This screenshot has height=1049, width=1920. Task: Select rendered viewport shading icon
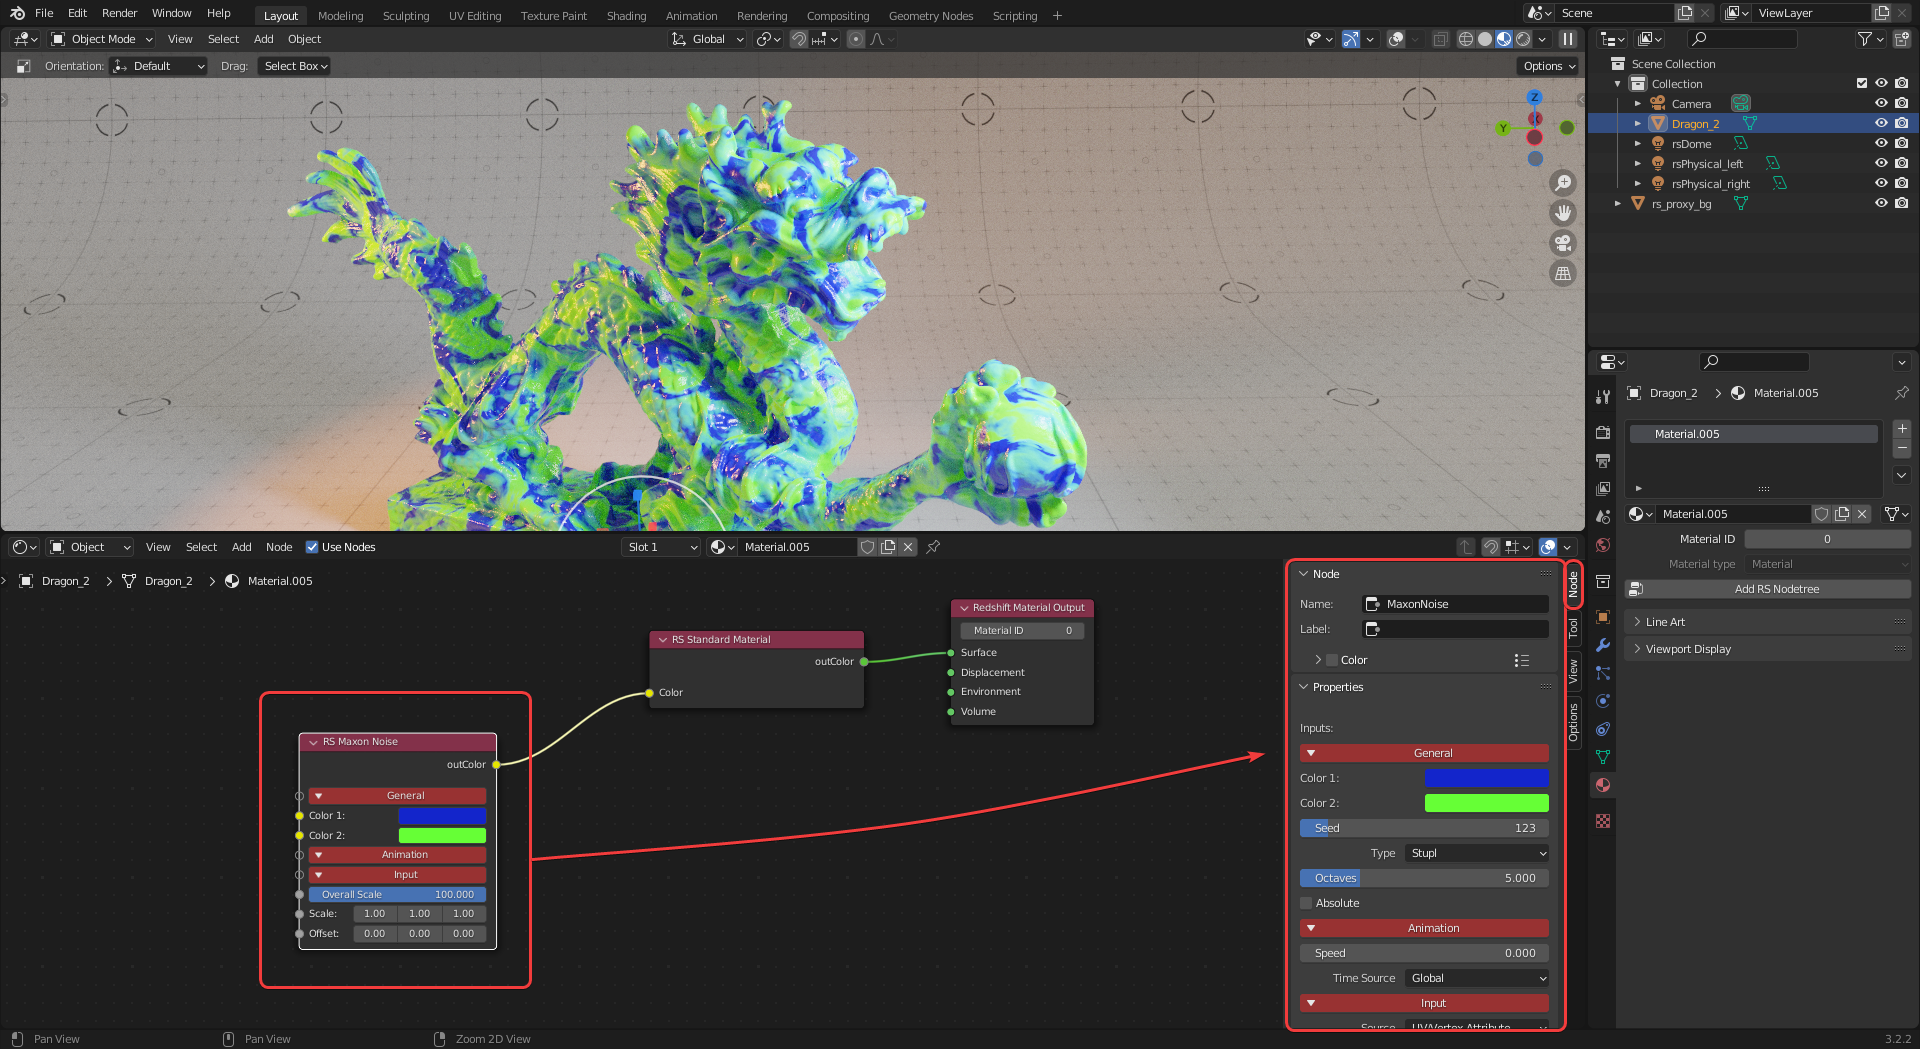coord(1523,39)
